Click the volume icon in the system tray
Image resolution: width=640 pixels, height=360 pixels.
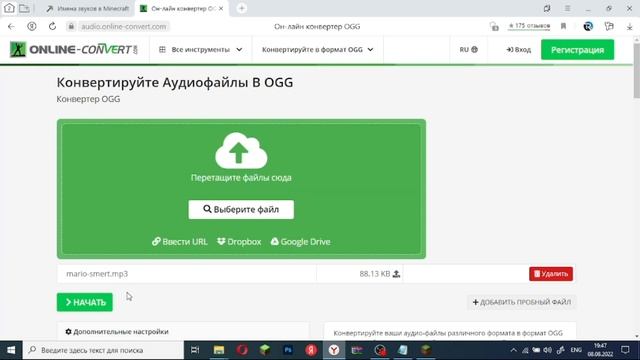547,350
